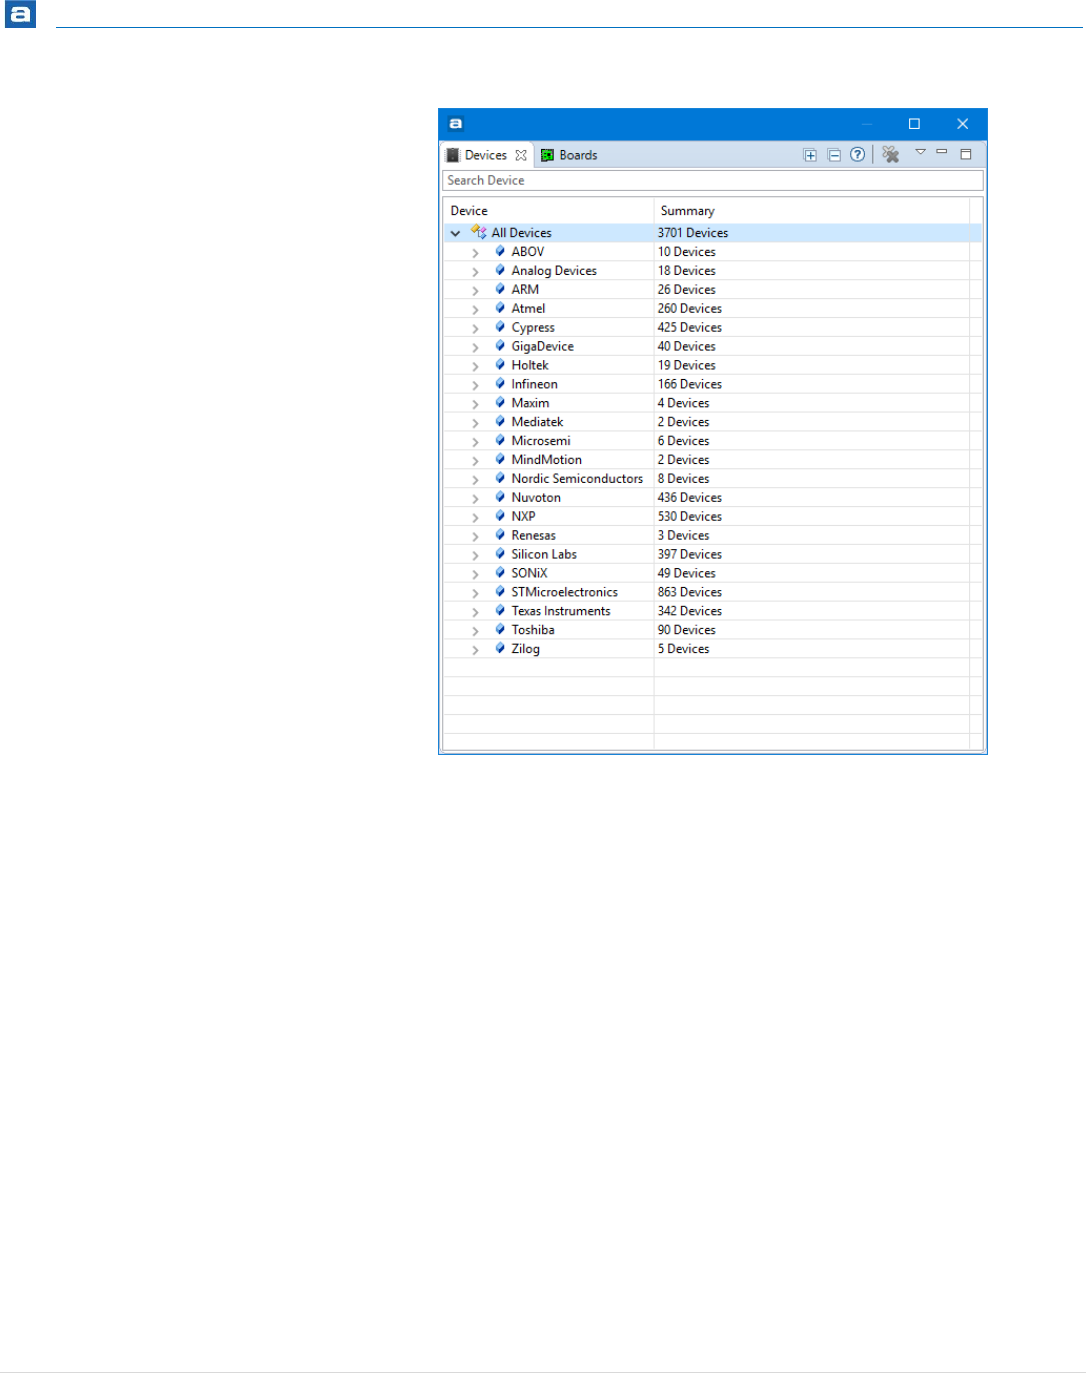Expand the Cypress vendor node
The height and width of the screenshot is (1373, 1086).
pos(475,328)
